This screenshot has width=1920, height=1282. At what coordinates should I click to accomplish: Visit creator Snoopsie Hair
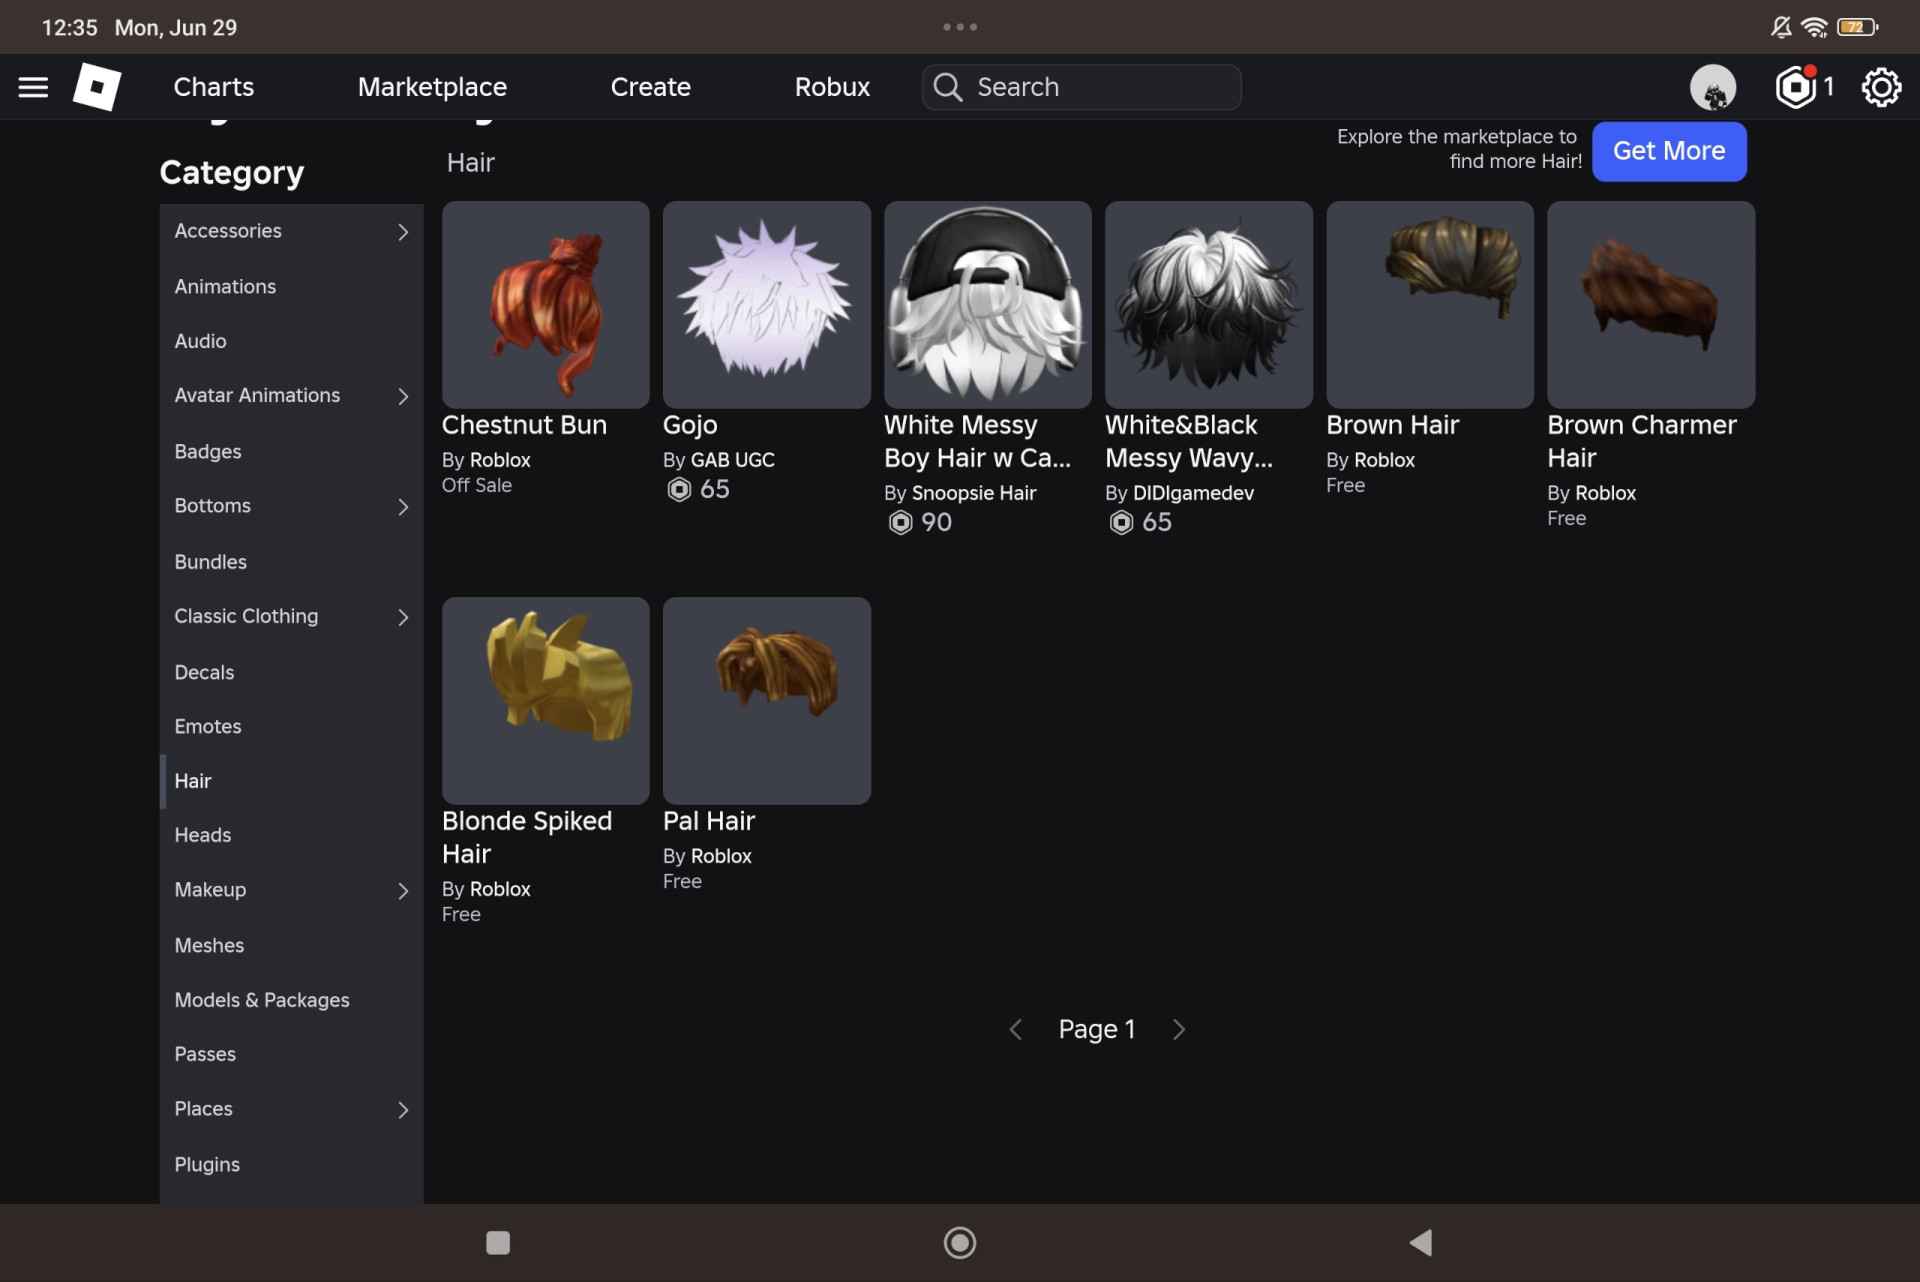974,493
